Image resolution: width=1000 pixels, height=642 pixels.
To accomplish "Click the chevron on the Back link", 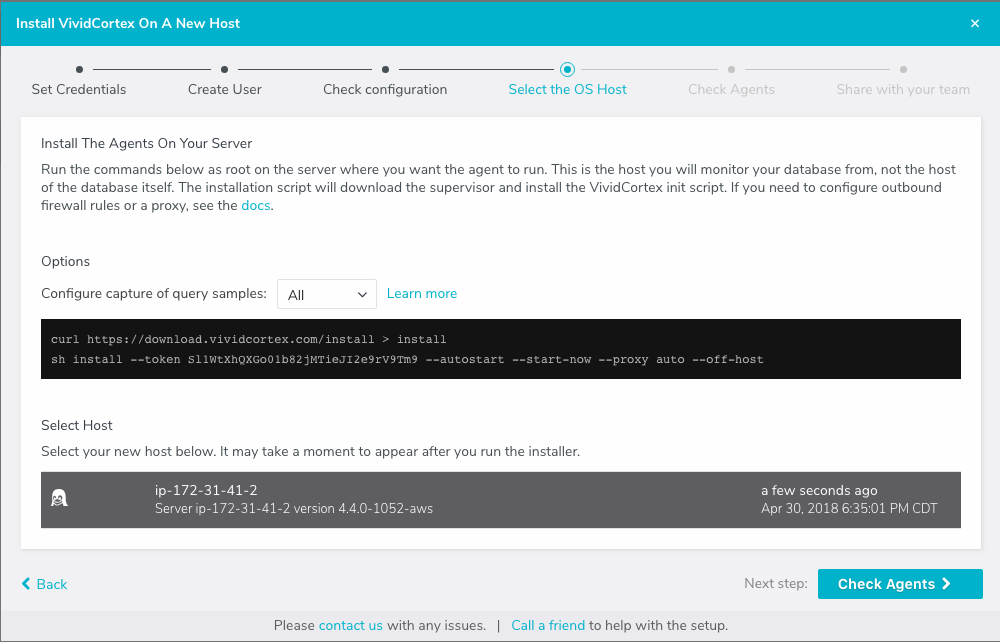I will (x=26, y=583).
